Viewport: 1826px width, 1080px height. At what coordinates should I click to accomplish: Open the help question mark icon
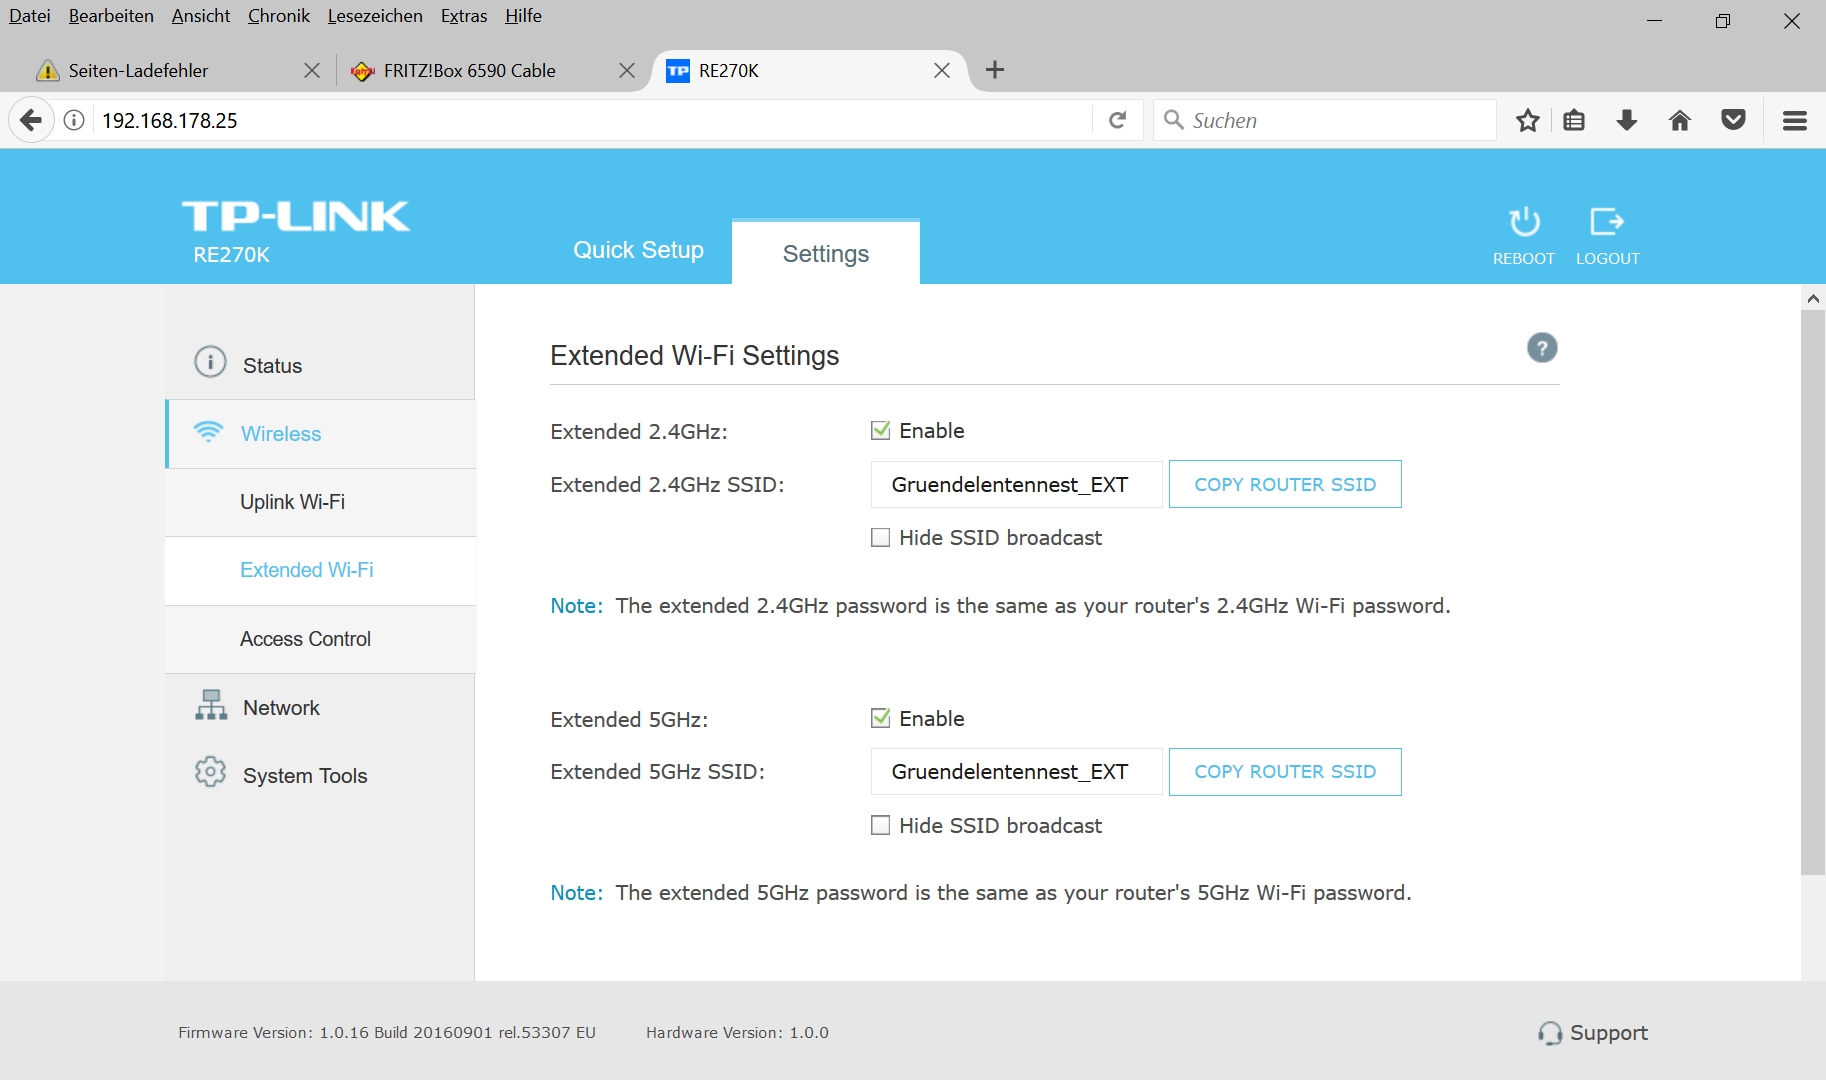(x=1542, y=348)
